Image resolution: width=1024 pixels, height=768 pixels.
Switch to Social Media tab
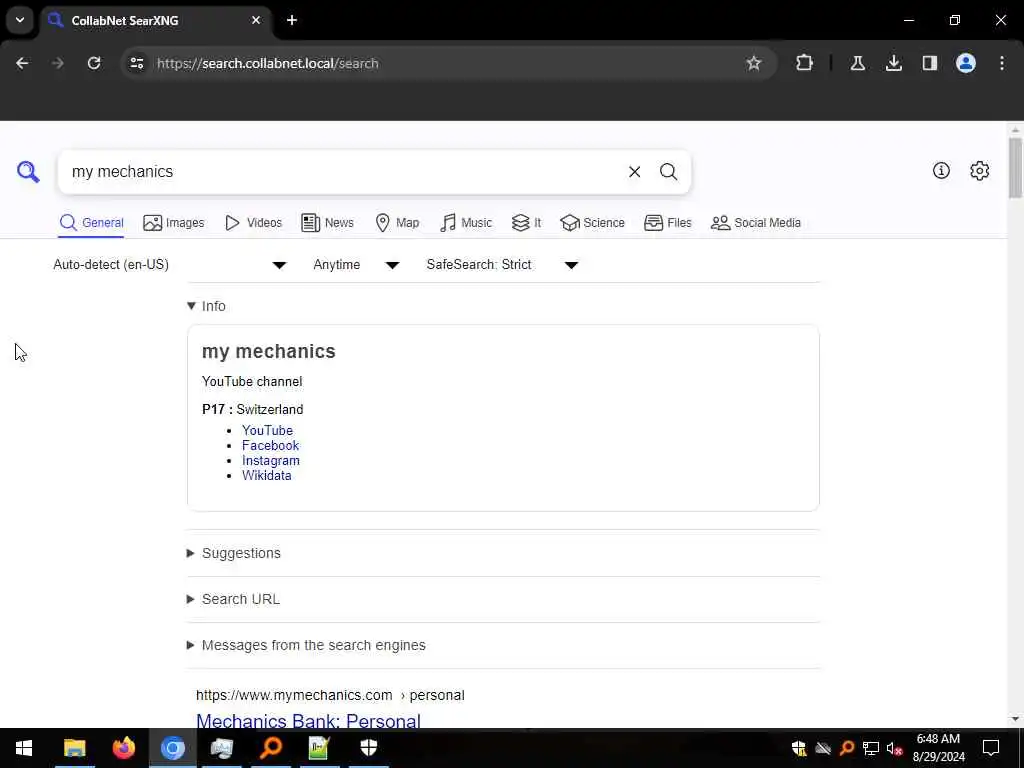756,223
